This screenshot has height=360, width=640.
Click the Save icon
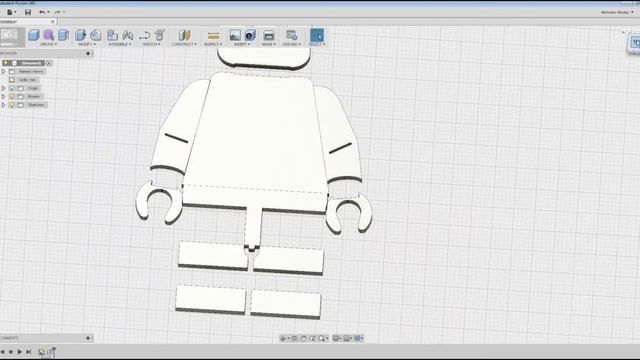pyautogui.click(x=28, y=12)
